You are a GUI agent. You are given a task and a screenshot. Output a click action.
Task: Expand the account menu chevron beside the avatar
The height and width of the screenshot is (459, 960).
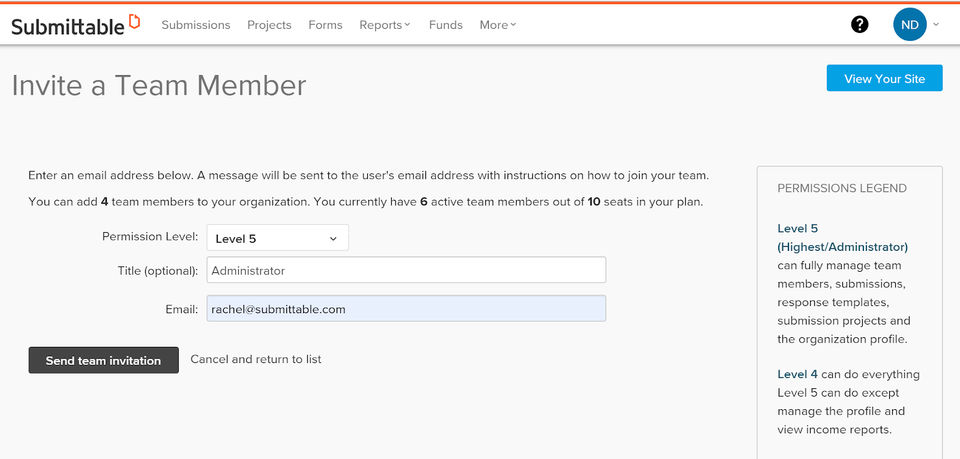[x=936, y=25]
